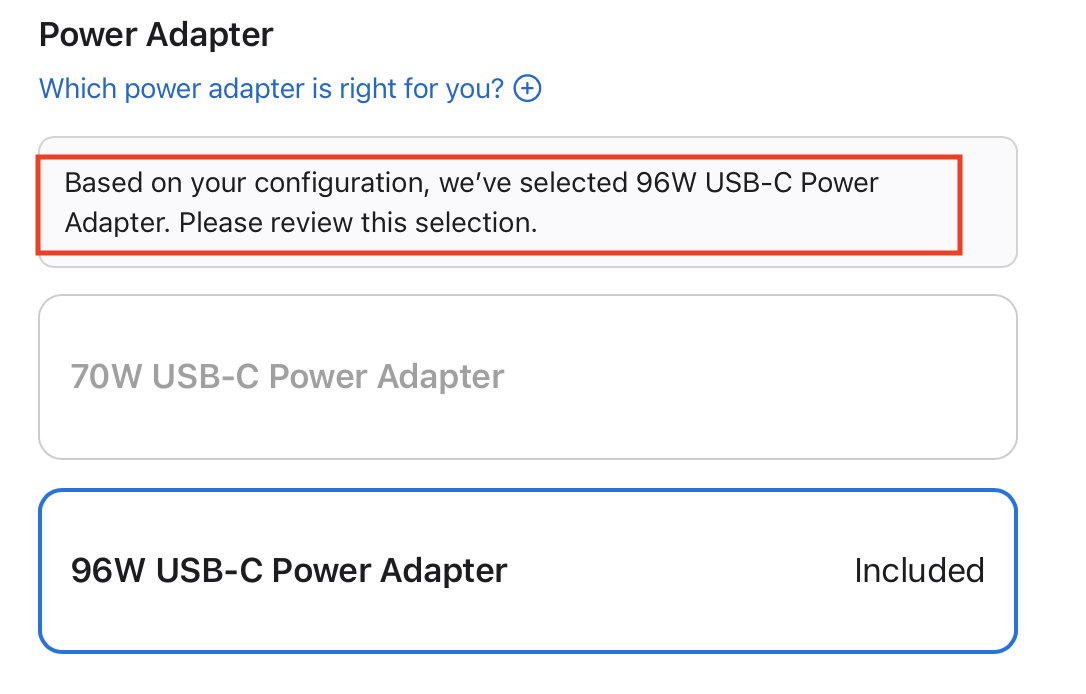Open "Which power adapter is right for you?" link
The image size is (1086, 694).
(x=271, y=89)
